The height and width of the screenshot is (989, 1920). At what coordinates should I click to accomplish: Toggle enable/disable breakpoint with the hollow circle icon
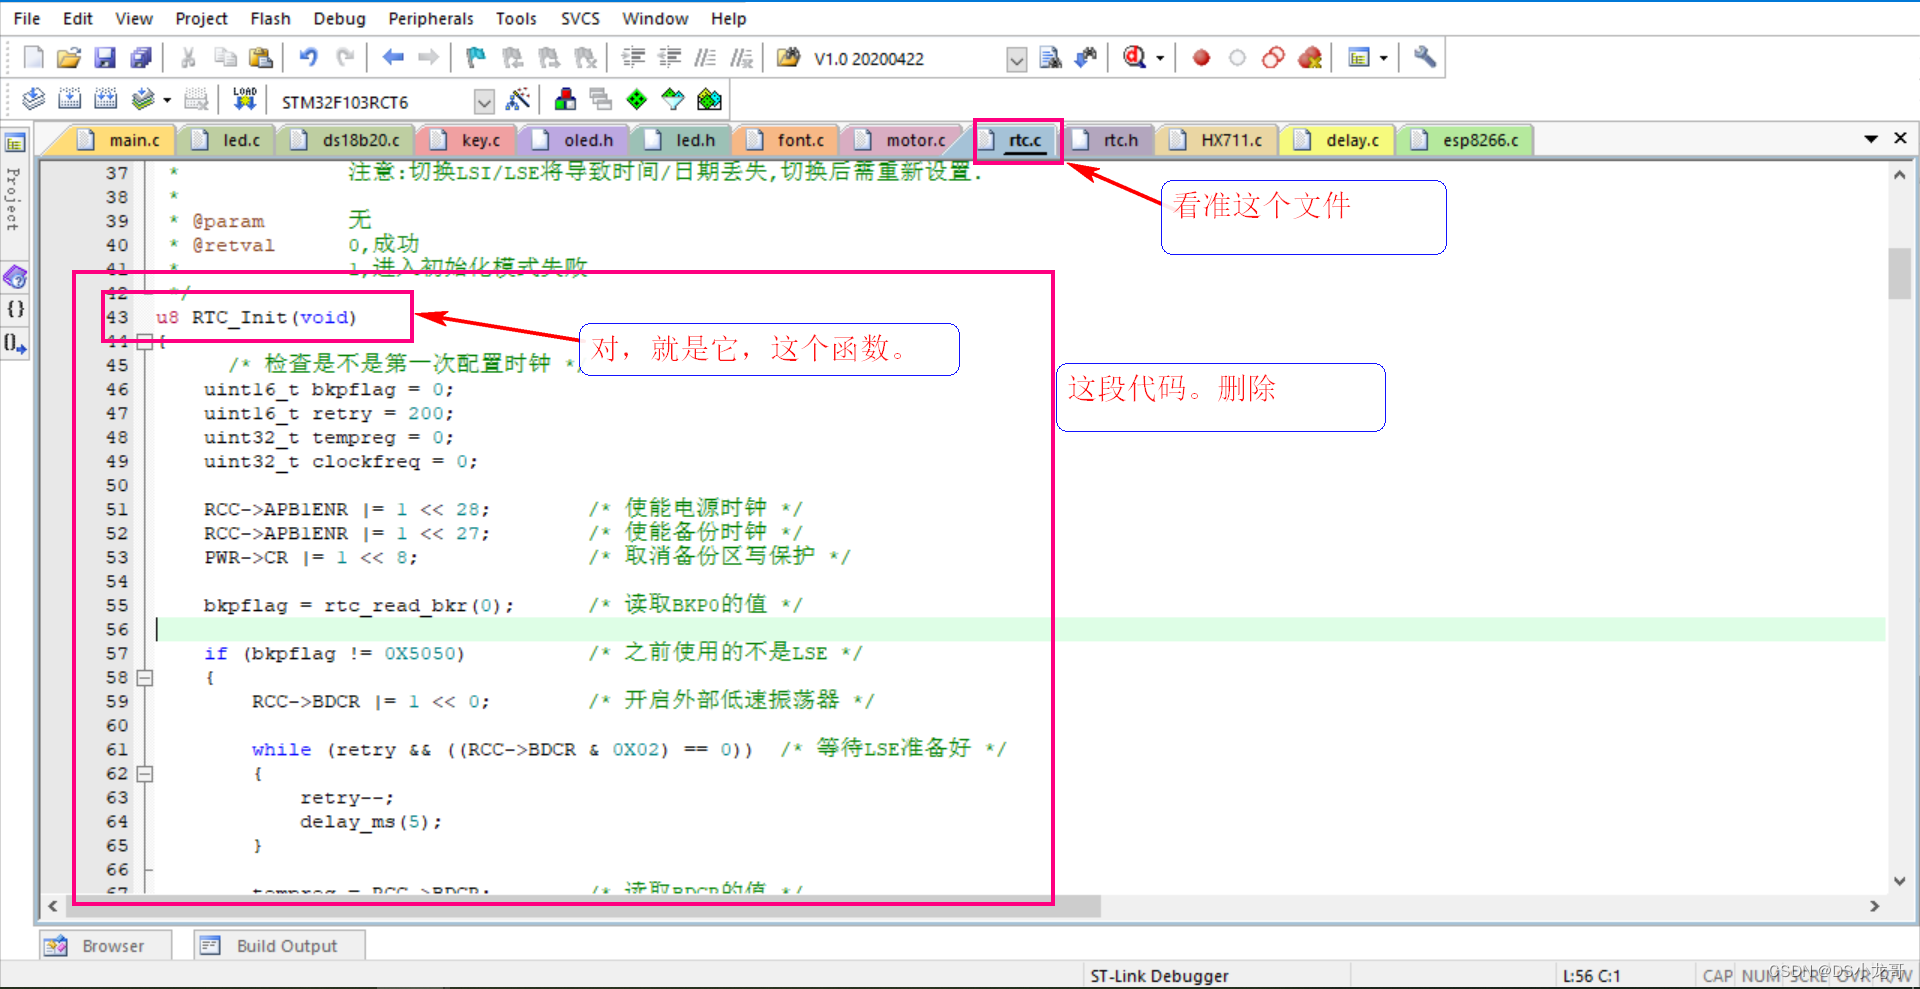pyautogui.click(x=1237, y=58)
